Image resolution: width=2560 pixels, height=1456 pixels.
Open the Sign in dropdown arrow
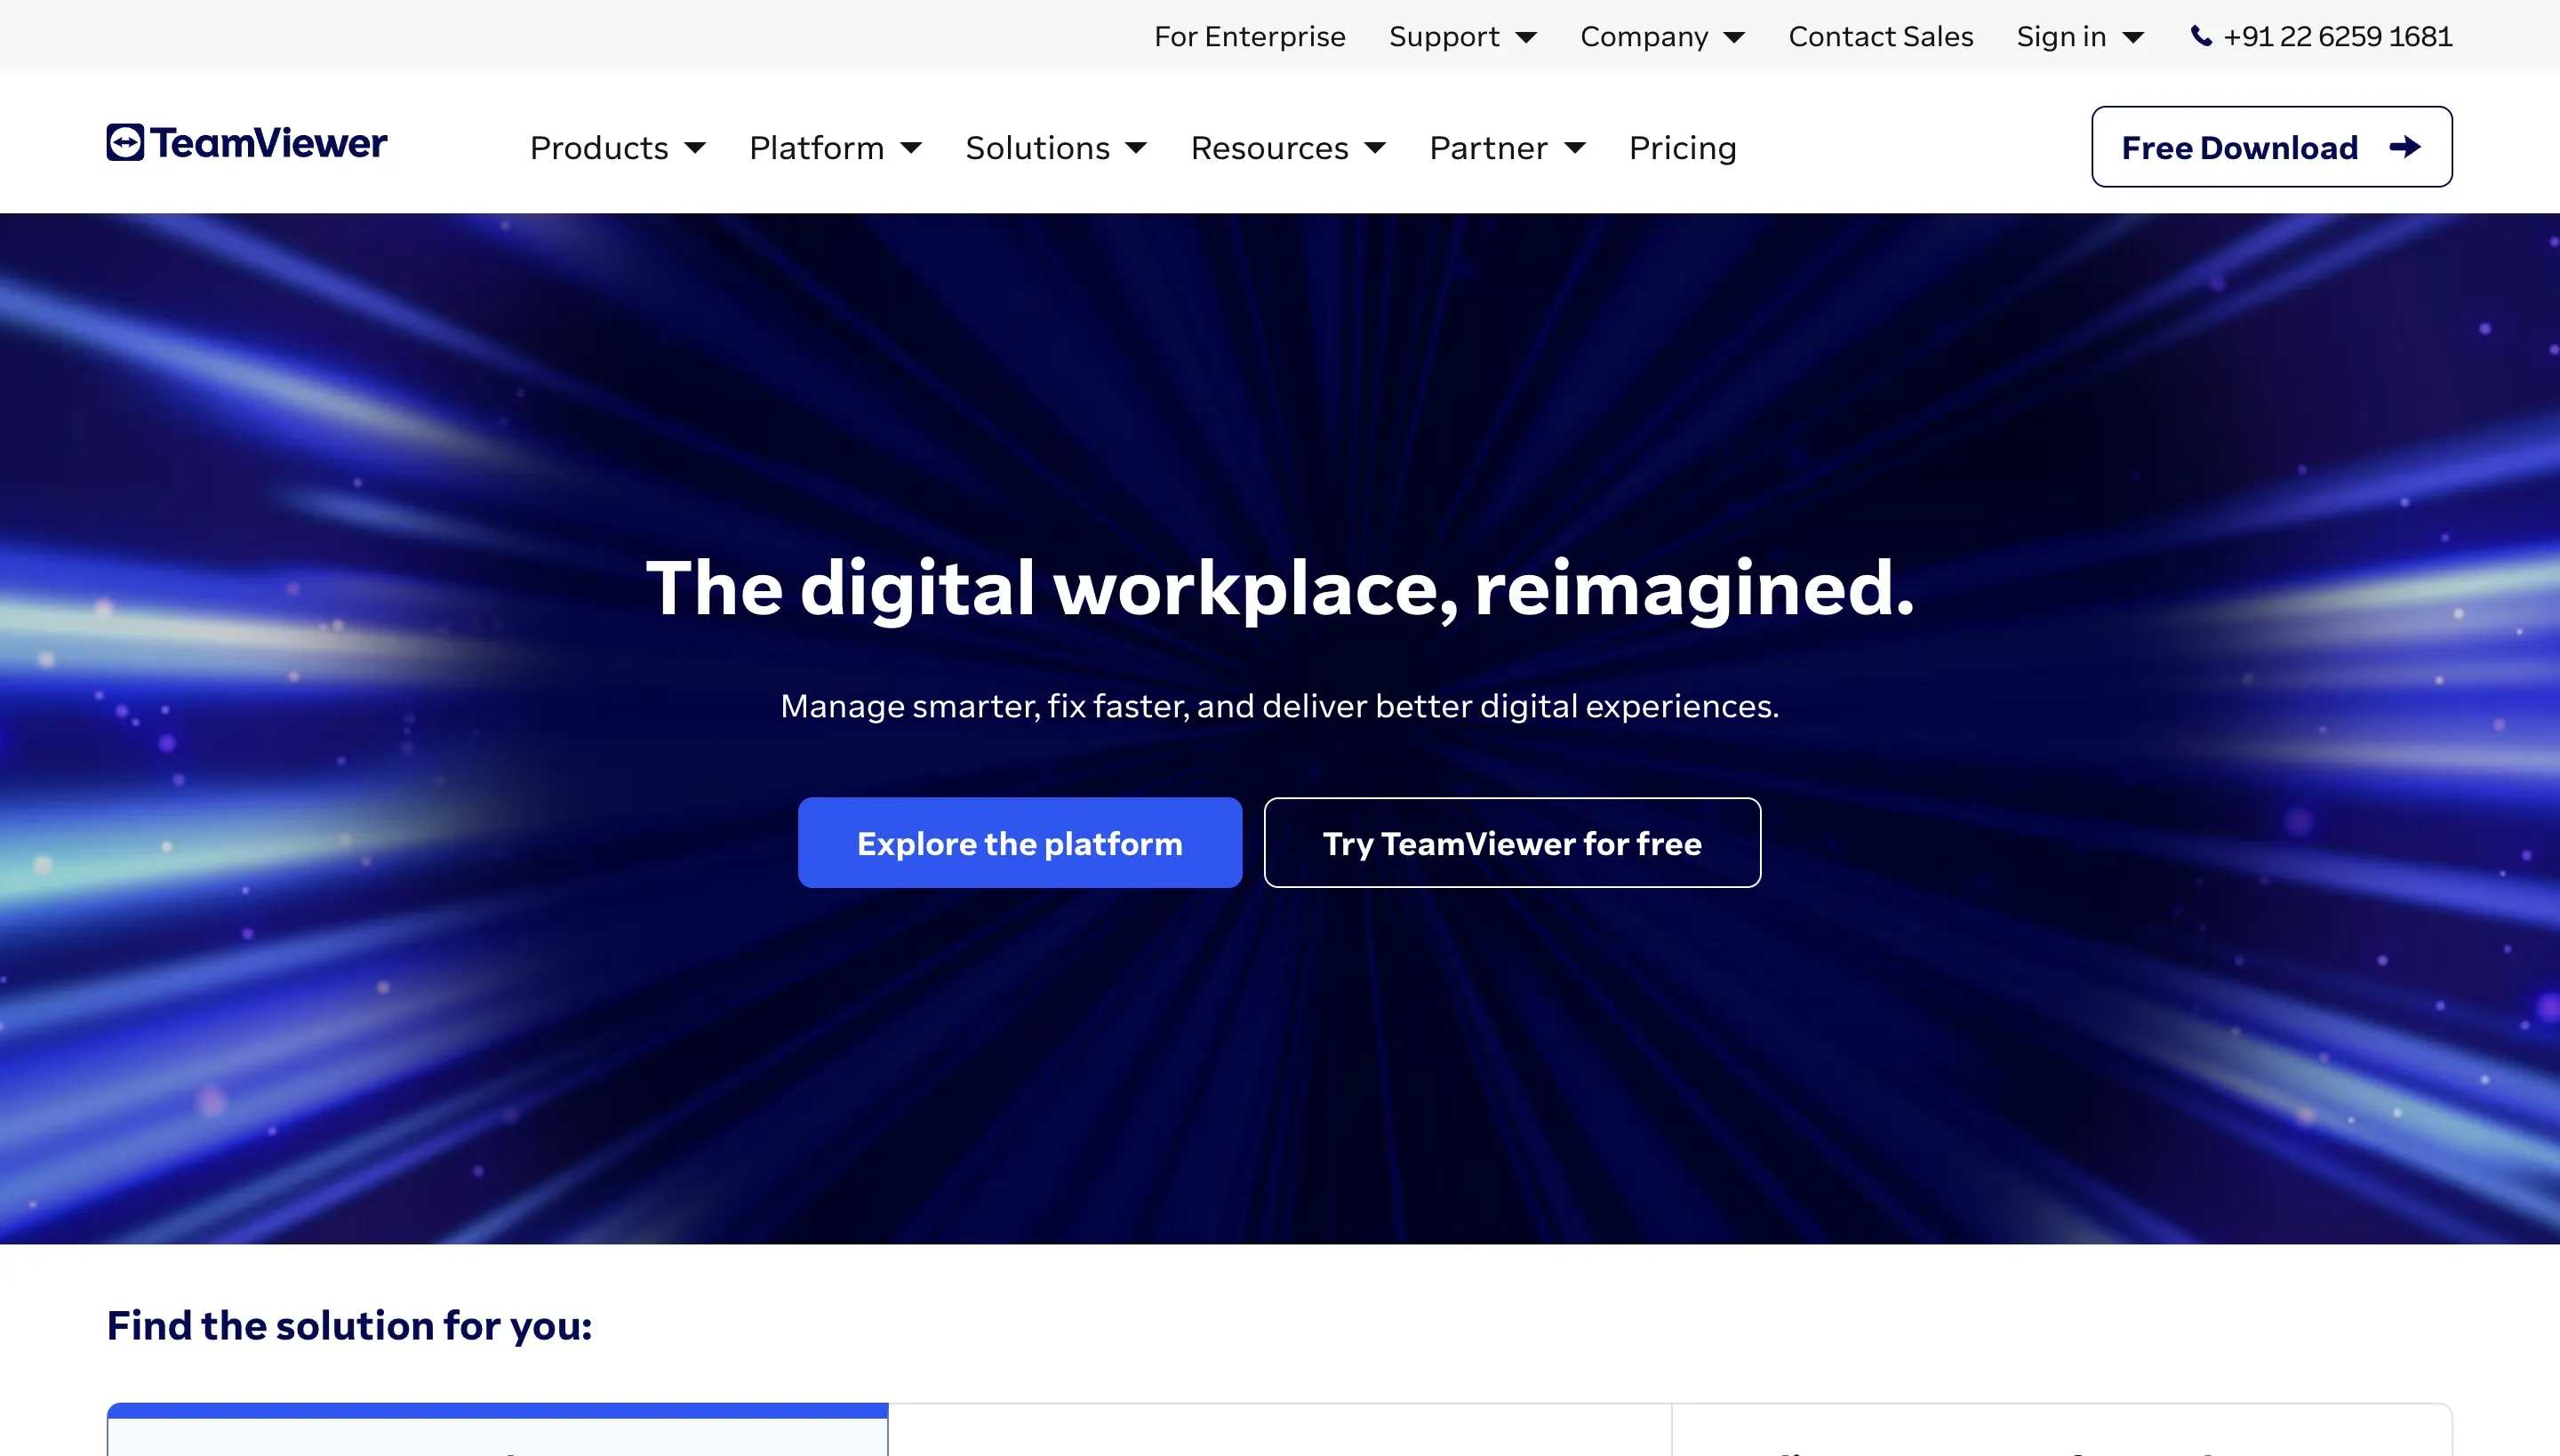(x=2133, y=38)
